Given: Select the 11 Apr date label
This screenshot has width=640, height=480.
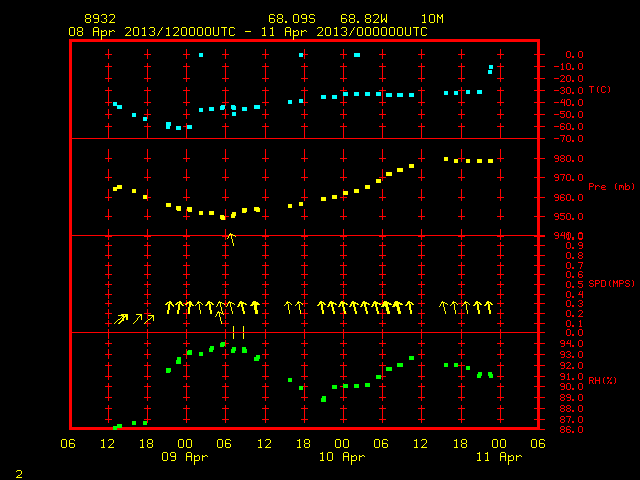Looking at the screenshot, I should [x=499, y=457].
